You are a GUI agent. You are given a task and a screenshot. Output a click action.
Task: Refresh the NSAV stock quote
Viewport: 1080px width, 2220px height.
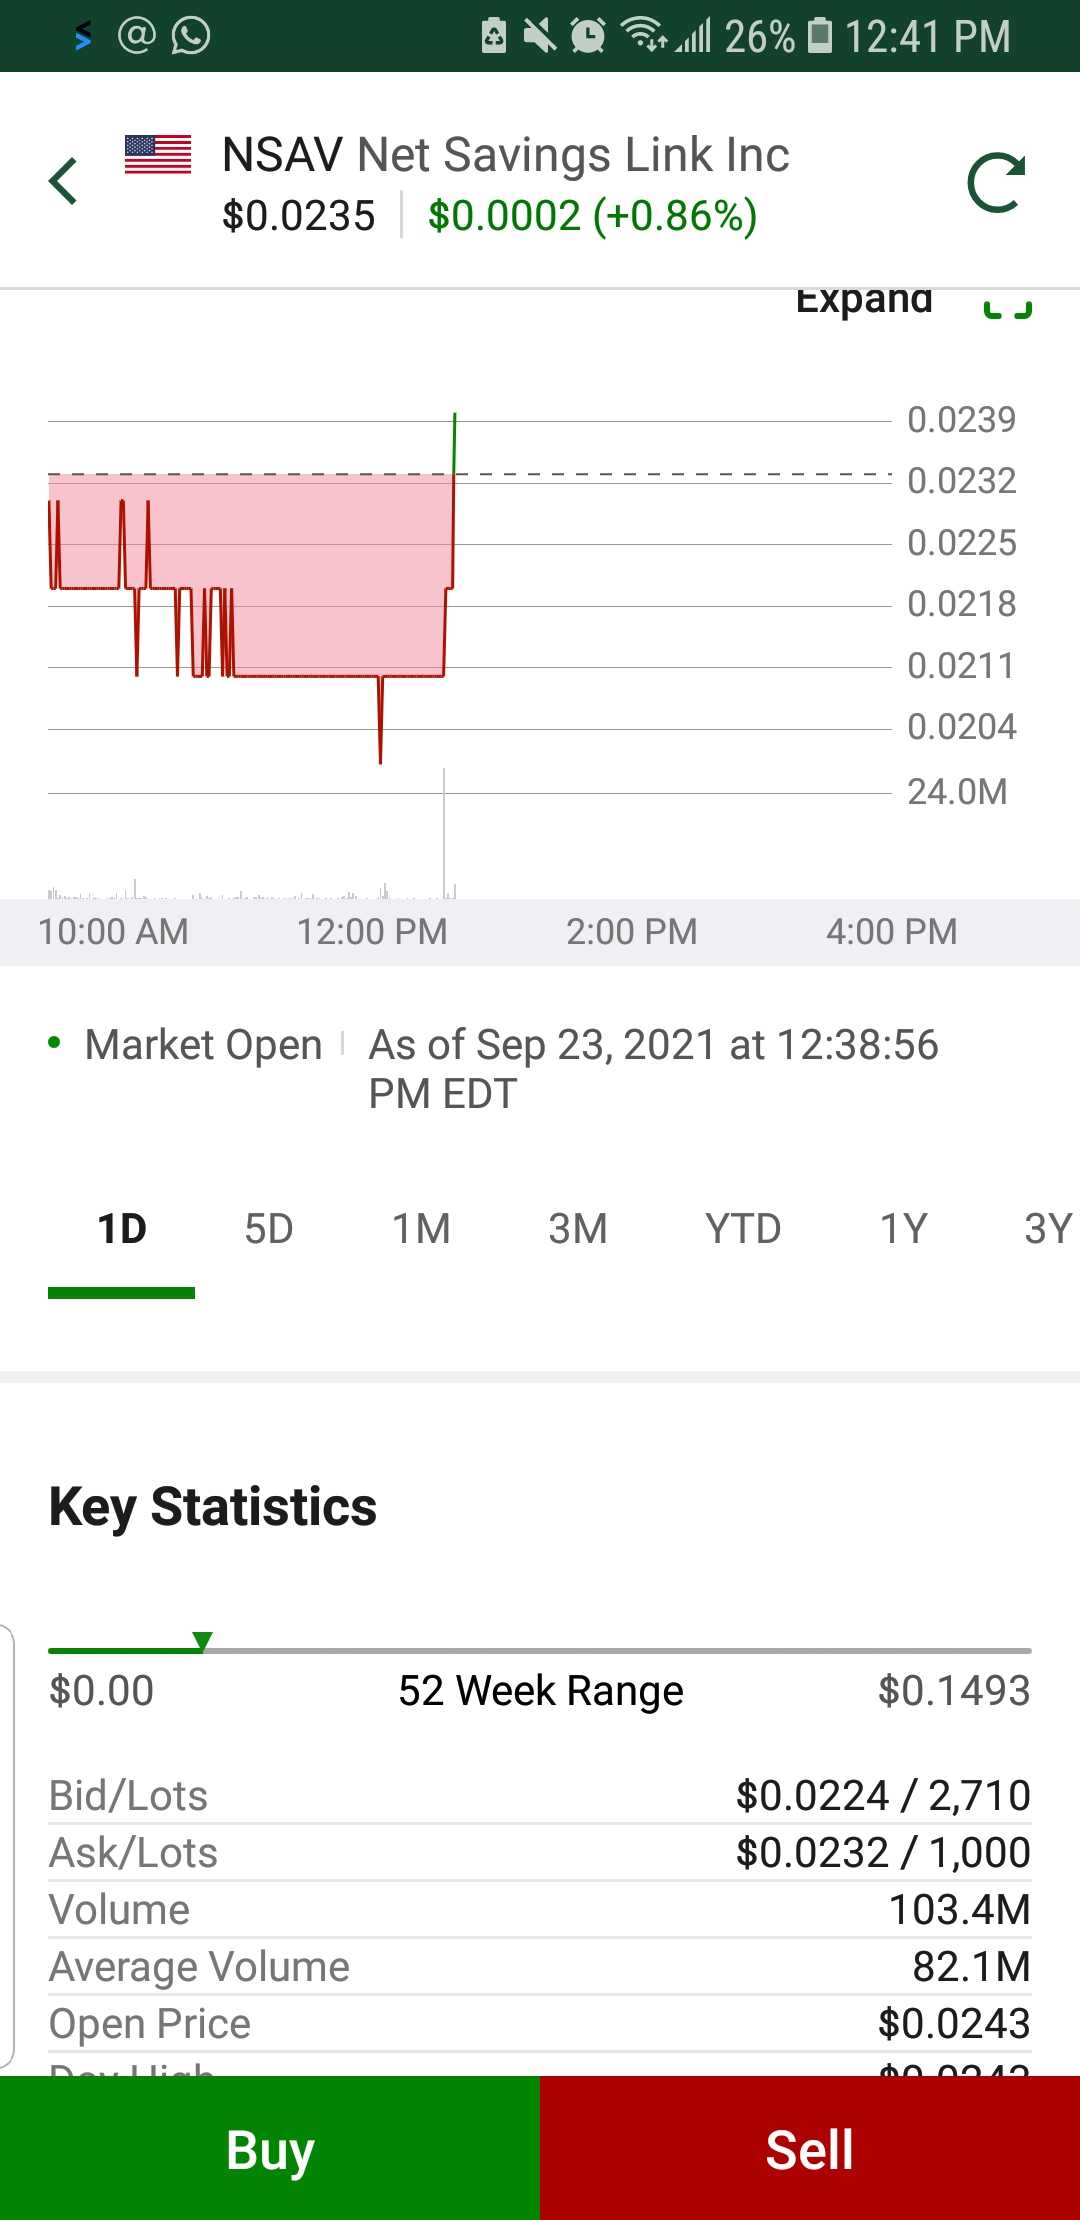(x=997, y=183)
